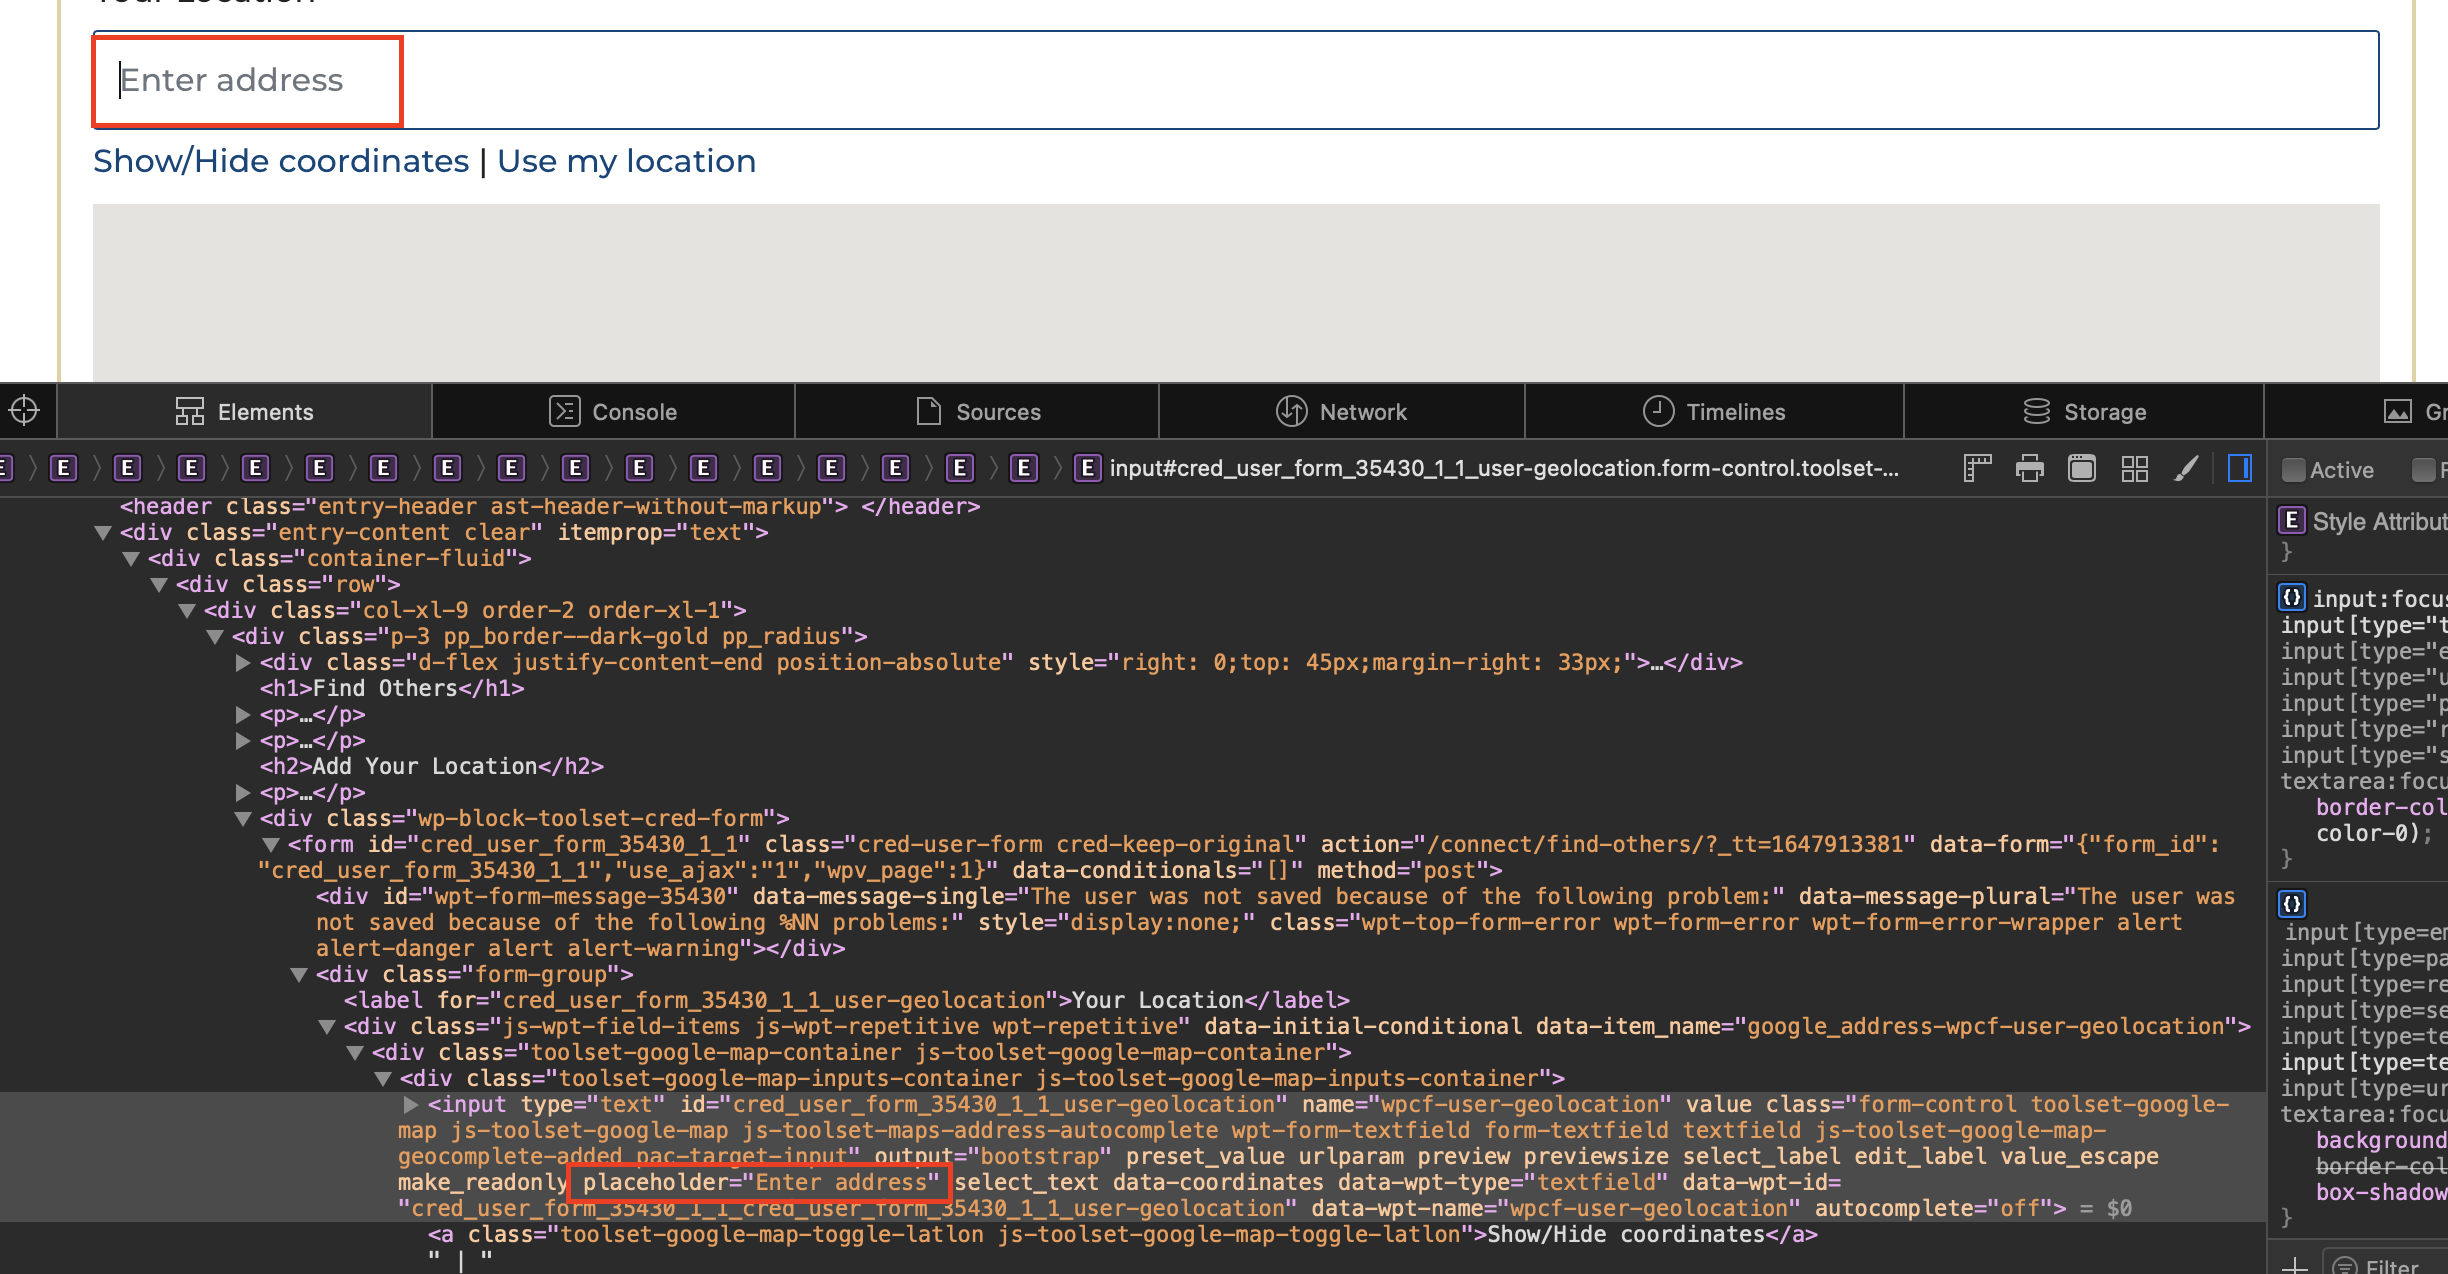This screenshot has height=1274, width=2448.
Task: Click the name="wpcf-user-geolocation" attribute
Action: tap(1486, 1105)
